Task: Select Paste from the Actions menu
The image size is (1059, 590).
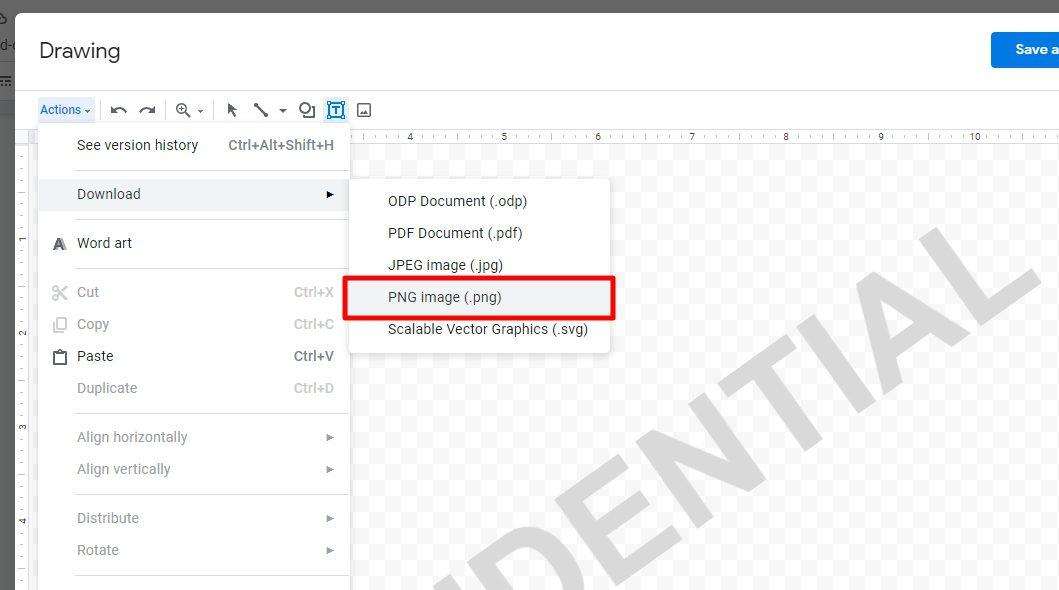Action: [x=96, y=356]
